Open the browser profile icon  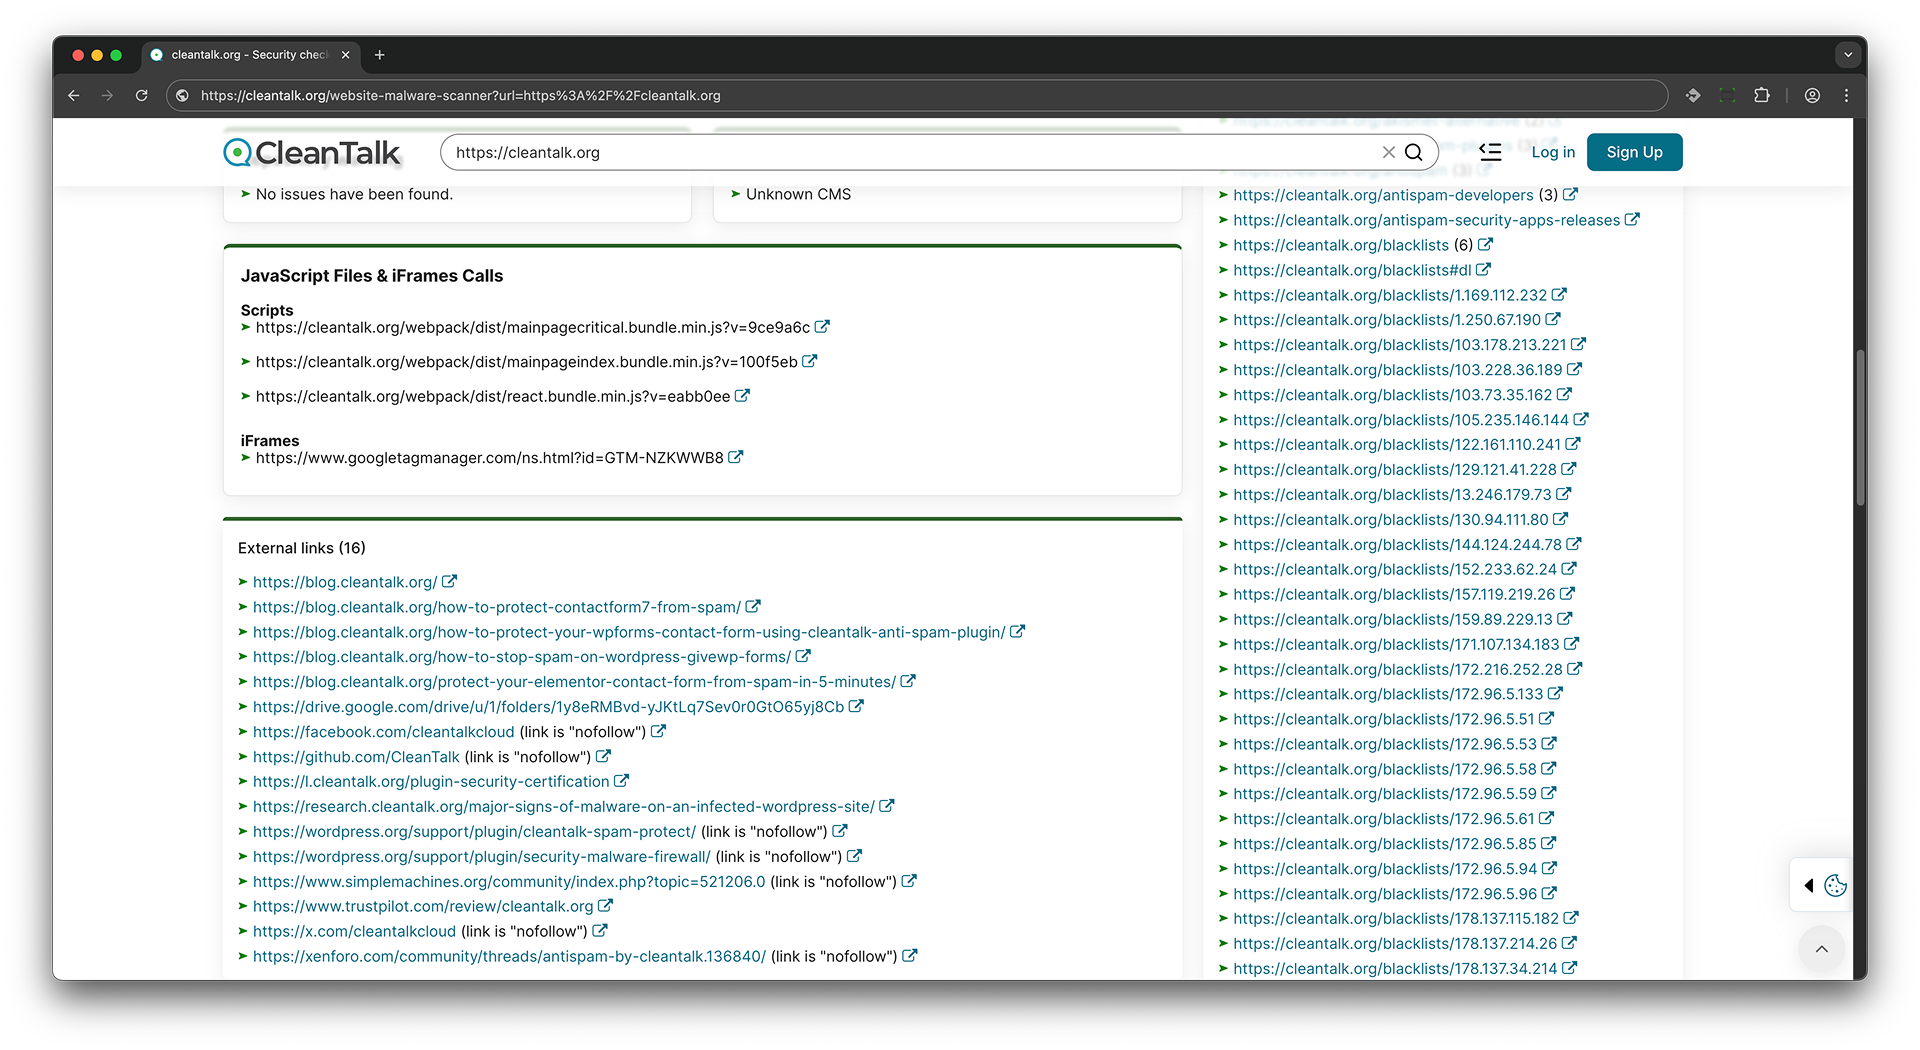(x=1812, y=95)
